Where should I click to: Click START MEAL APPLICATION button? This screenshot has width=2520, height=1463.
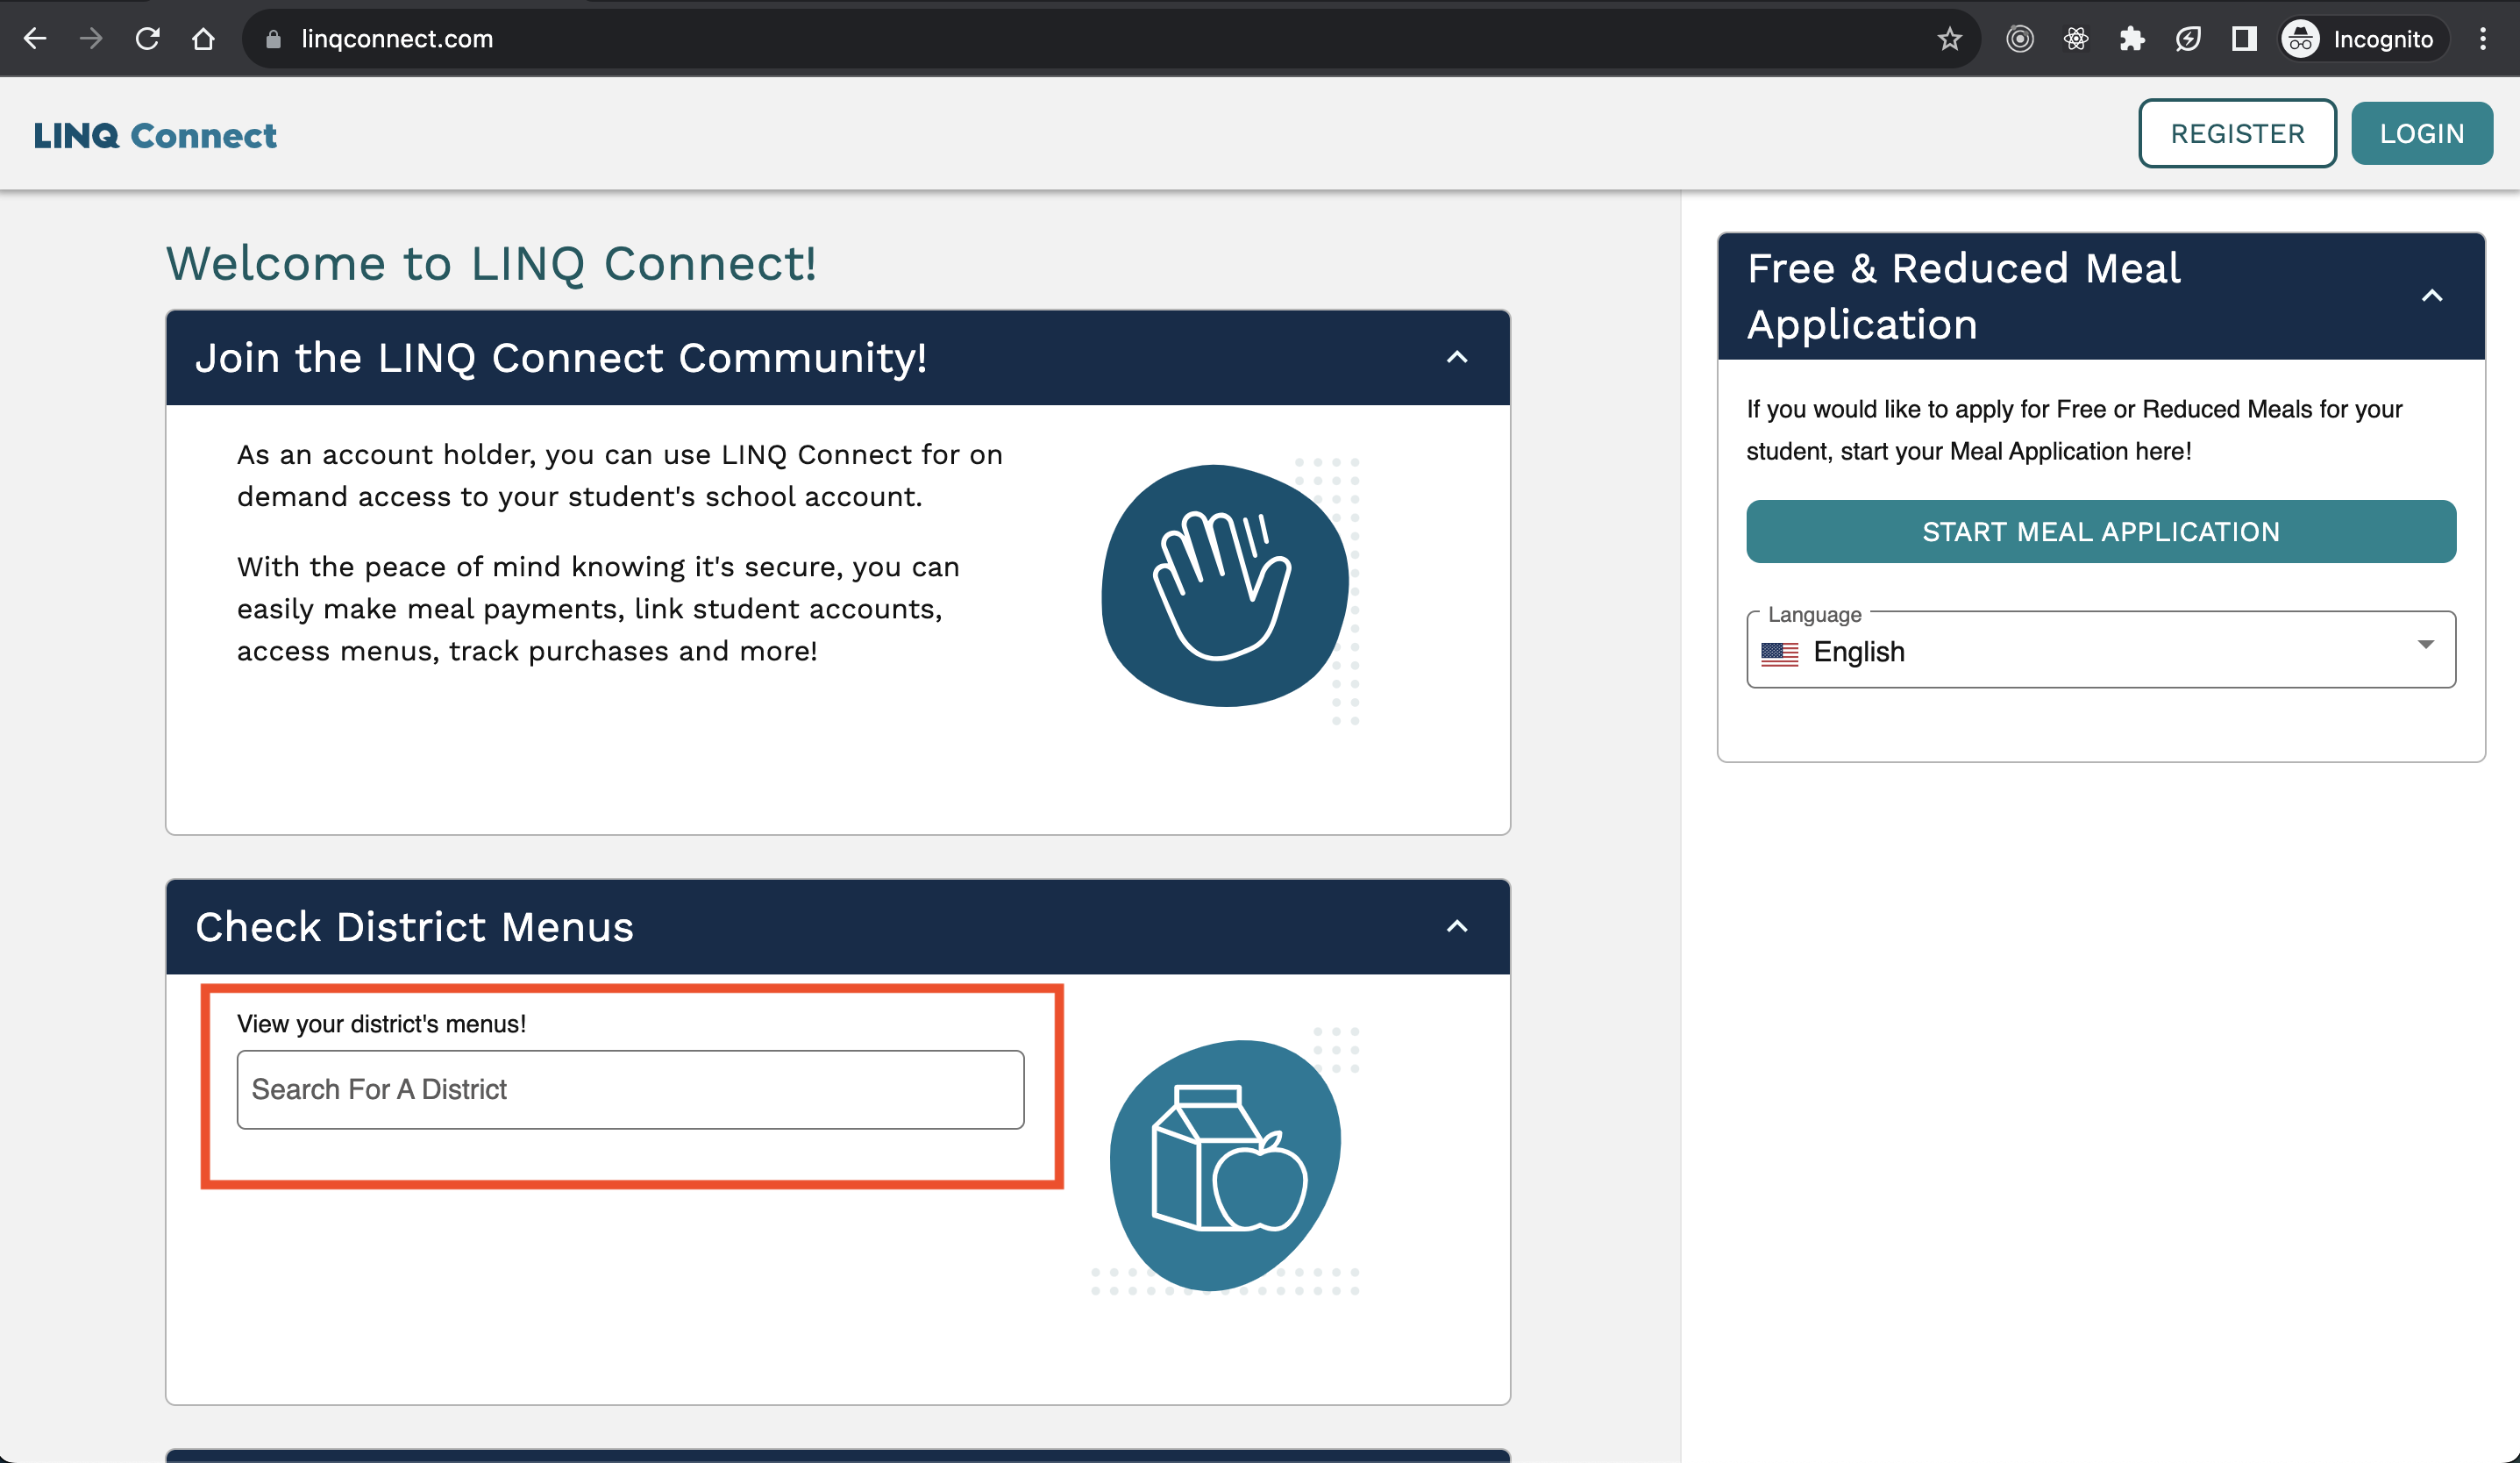[2100, 531]
